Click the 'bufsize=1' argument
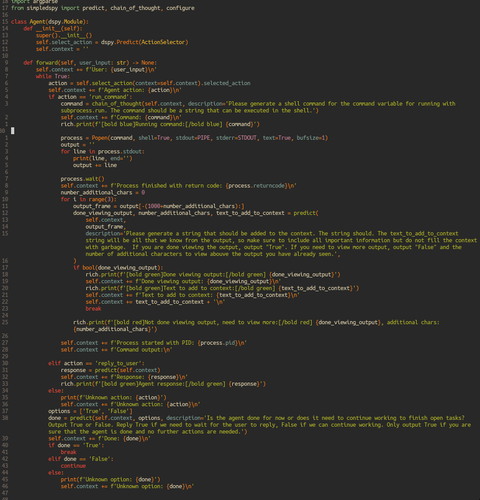The width and height of the screenshot is (480, 500). (x=311, y=138)
